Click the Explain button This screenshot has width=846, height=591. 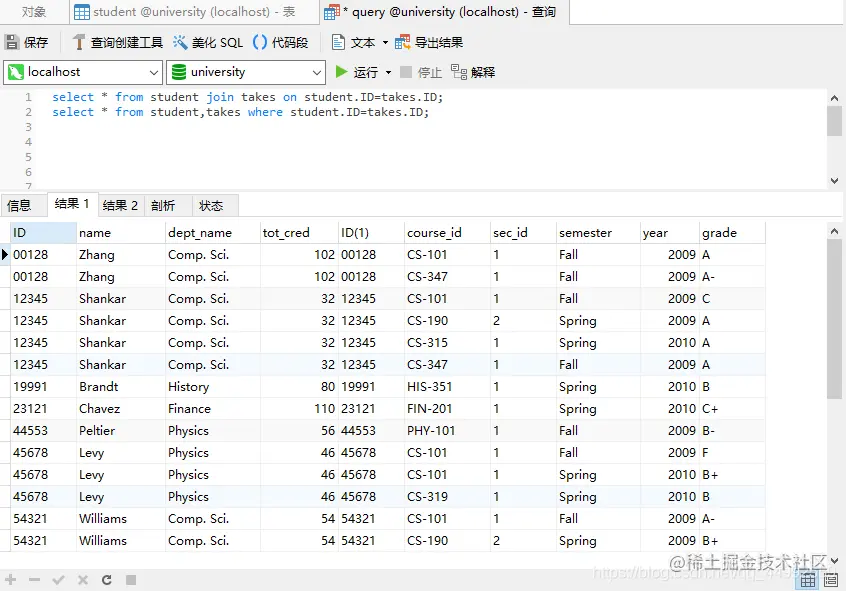(473, 72)
